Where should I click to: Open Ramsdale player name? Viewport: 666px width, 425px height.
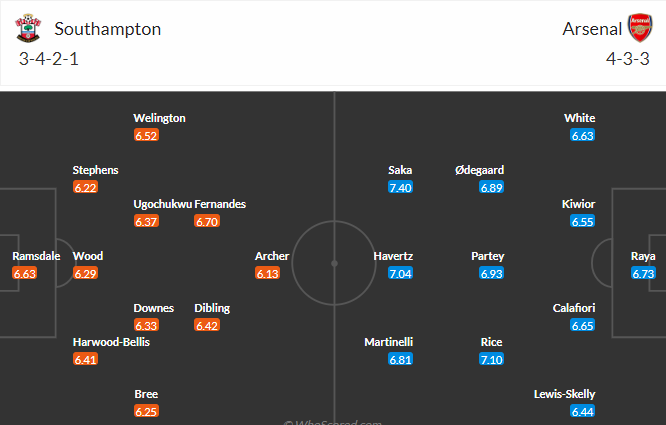(x=36, y=256)
